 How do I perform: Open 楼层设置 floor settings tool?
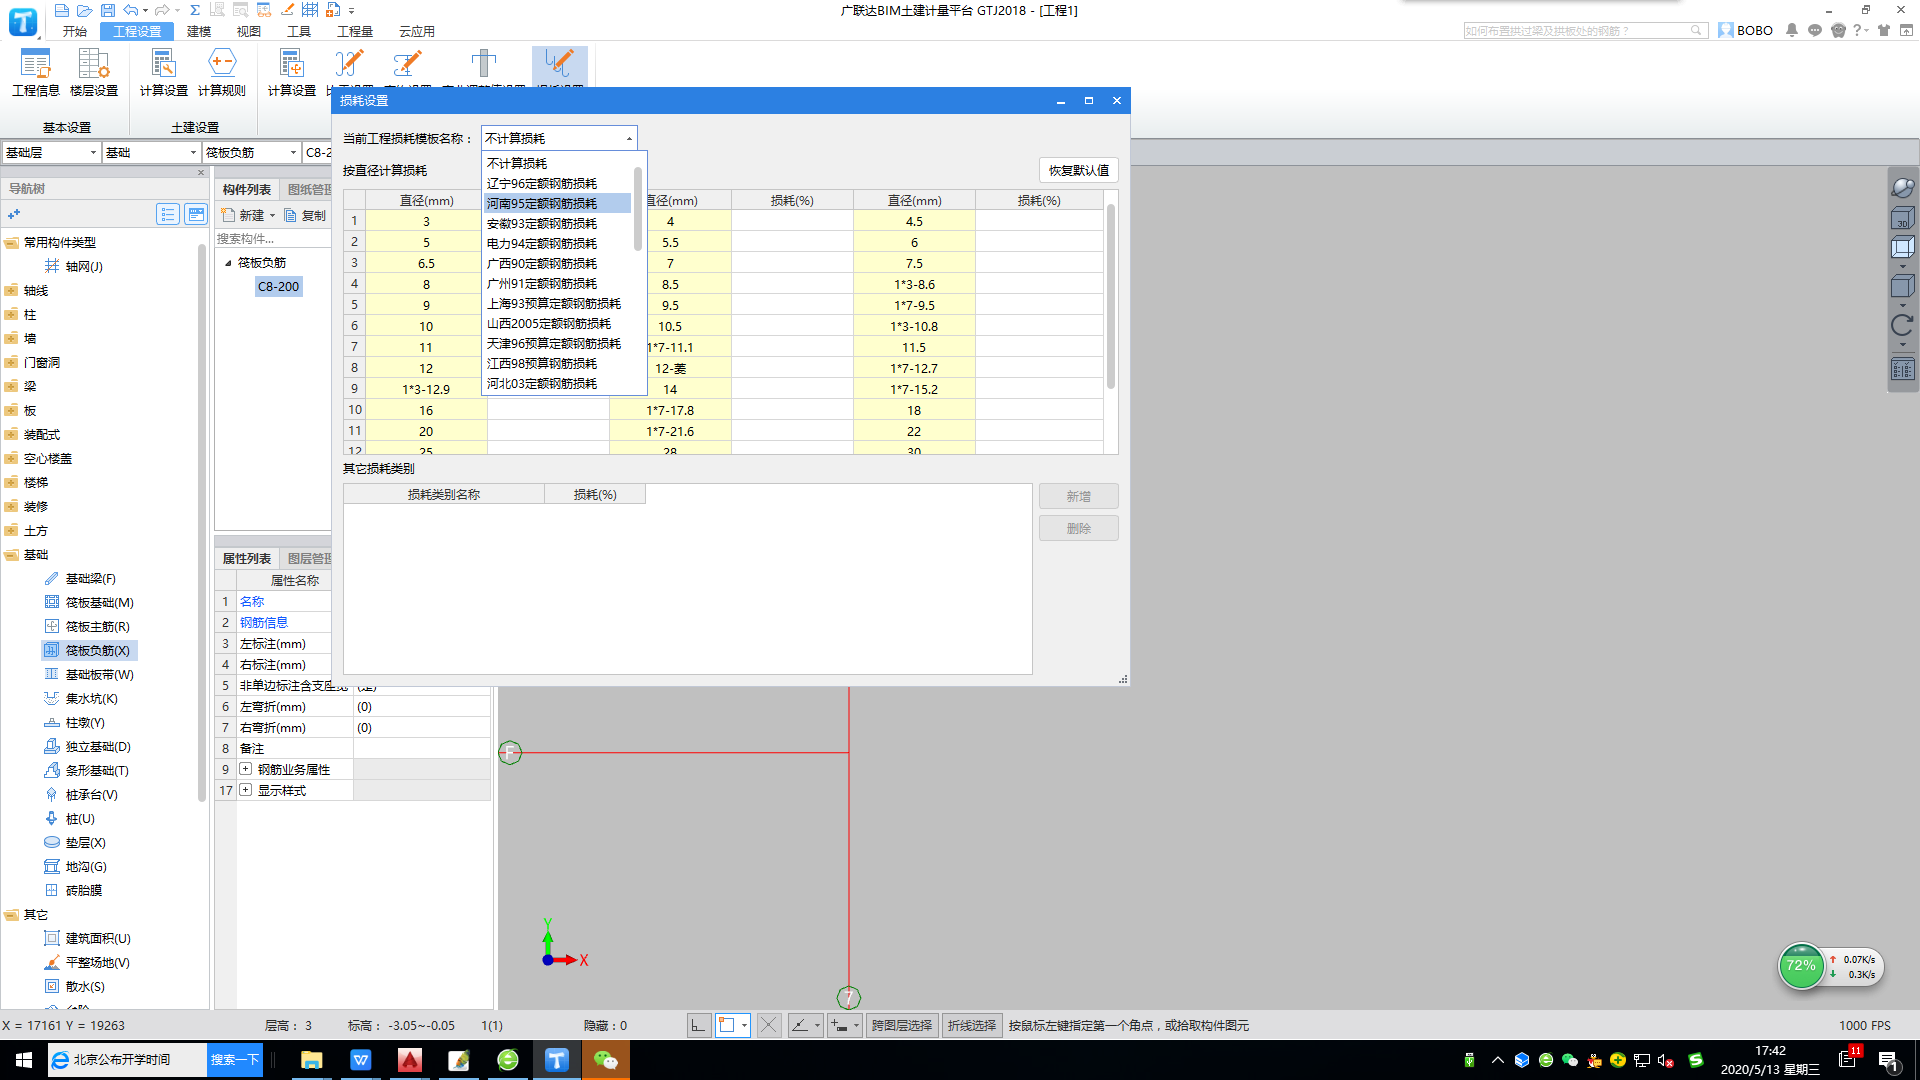pyautogui.click(x=94, y=73)
